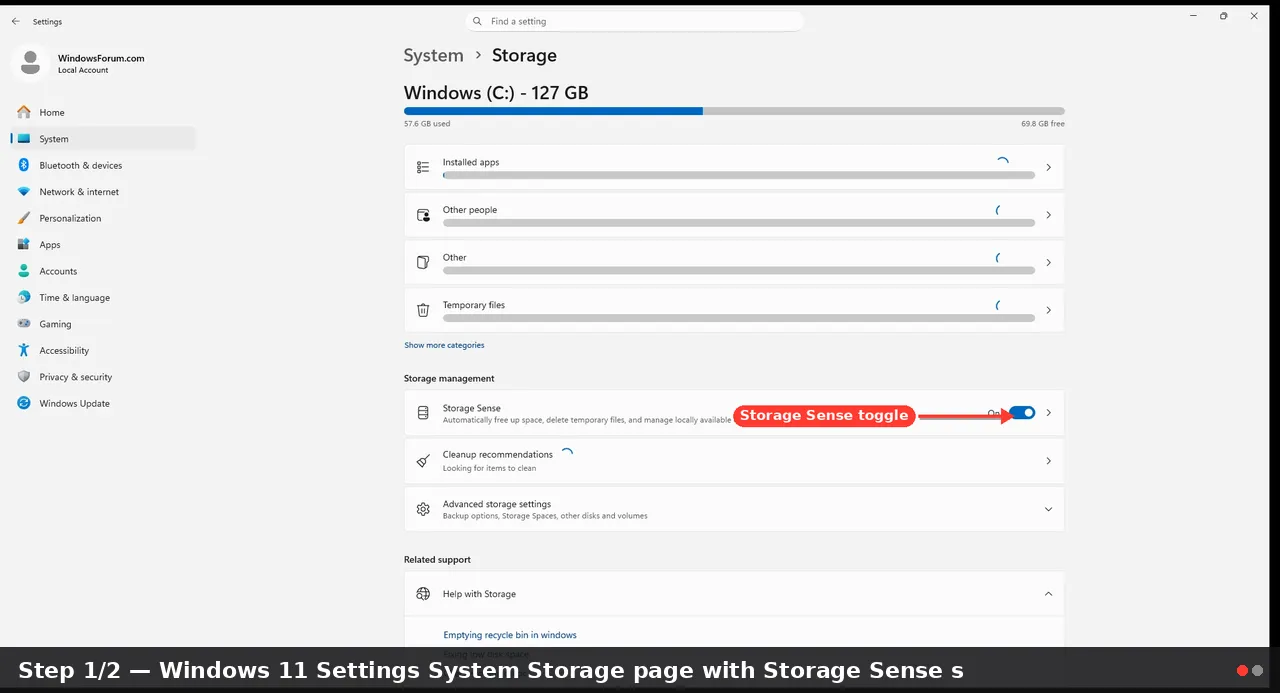
Task: Open Storage Sense settings chevron
Action: point(1048,413)
